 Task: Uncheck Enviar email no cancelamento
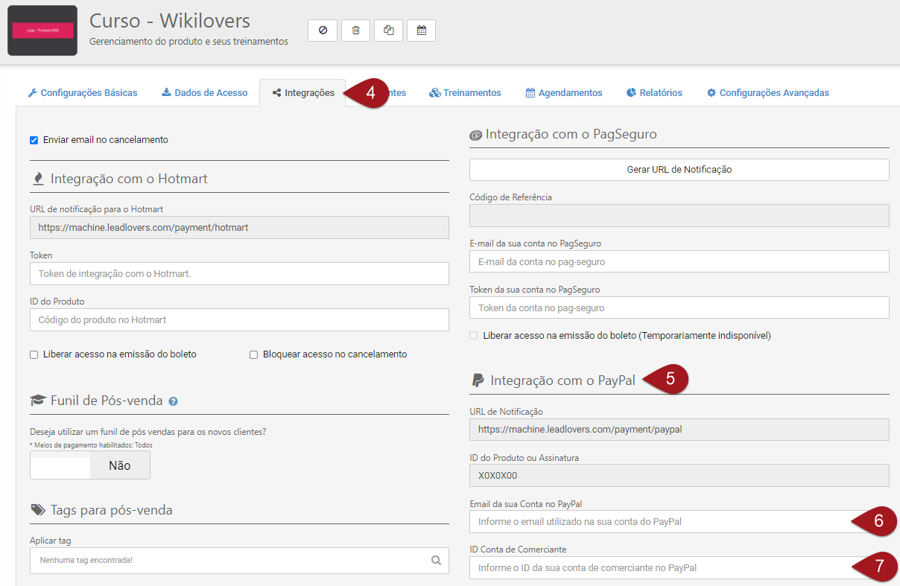tap(34, 140)
